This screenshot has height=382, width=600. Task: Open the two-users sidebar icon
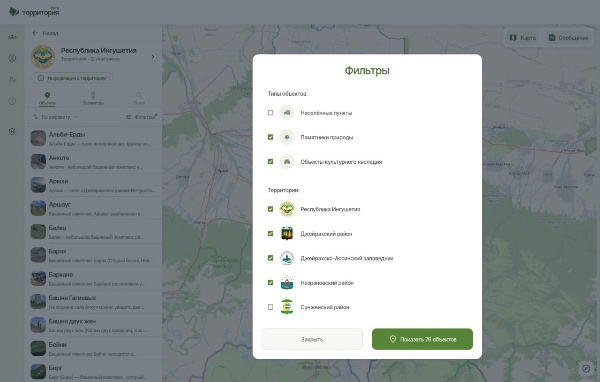pos(12,80)
